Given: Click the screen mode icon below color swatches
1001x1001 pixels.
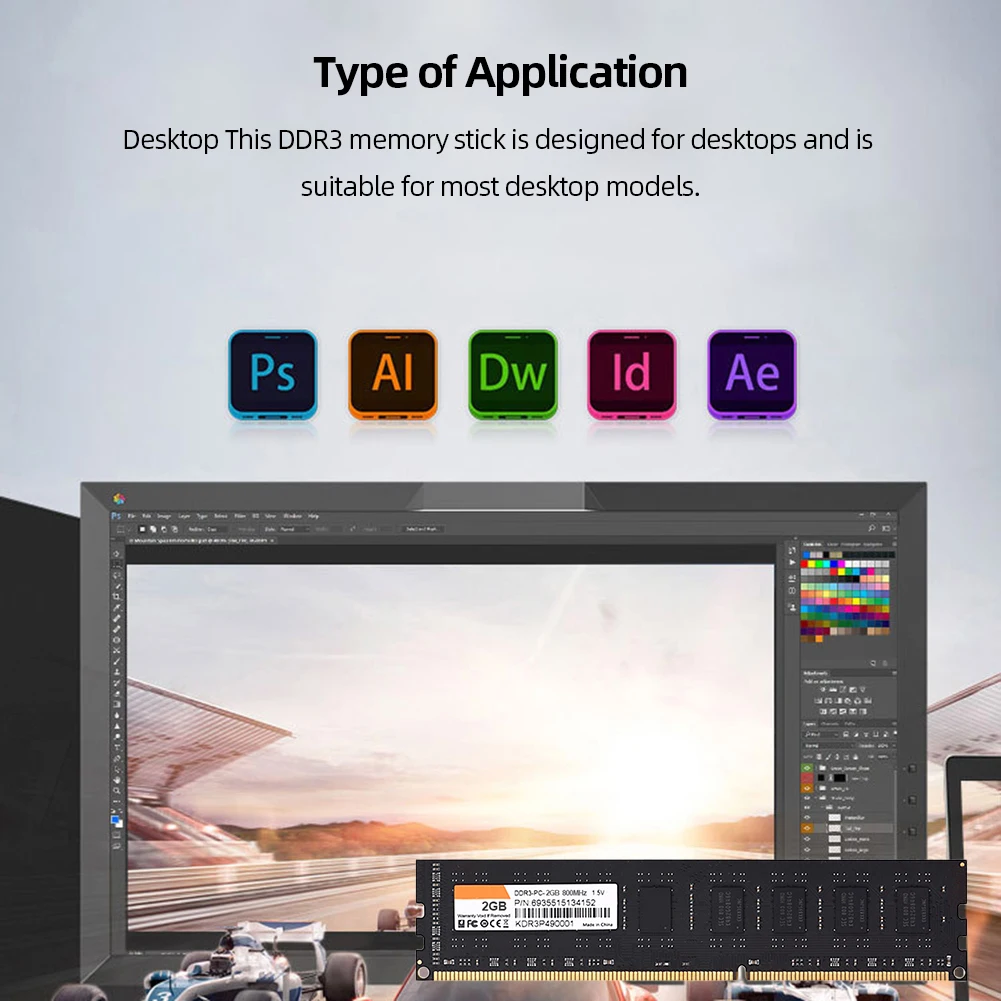Looking at the screenshot, I should [x=116, y=846].
